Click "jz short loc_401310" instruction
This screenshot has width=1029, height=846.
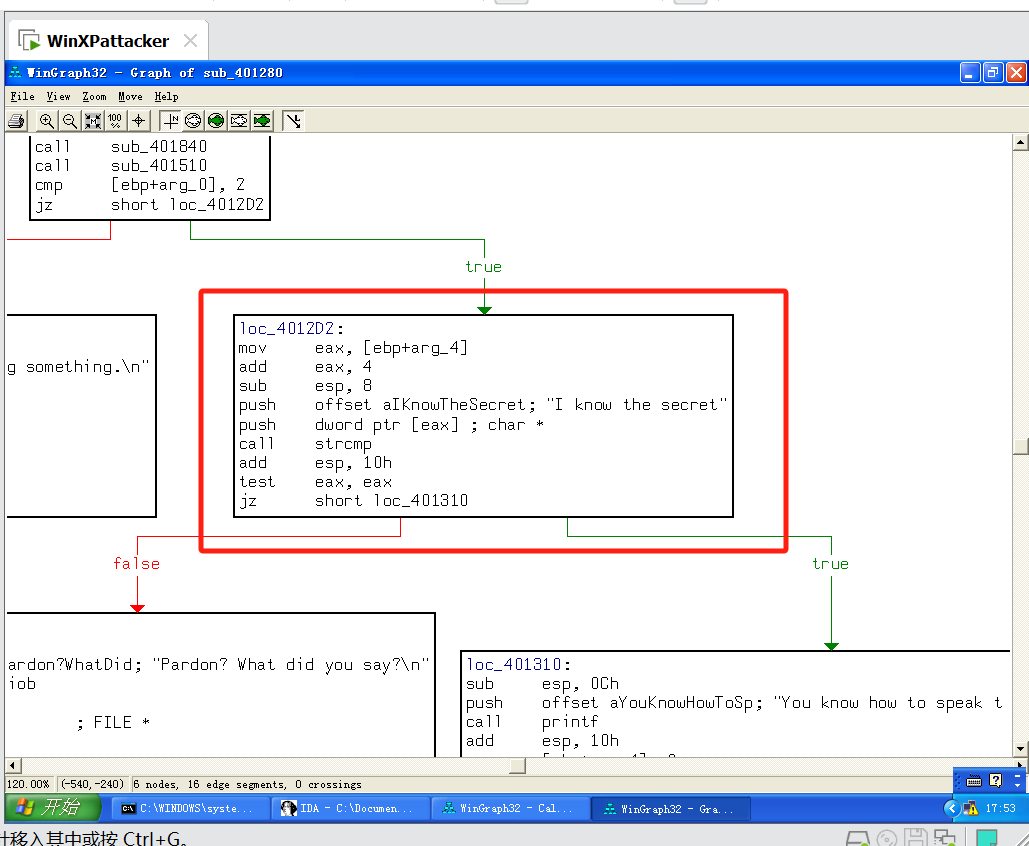tap(353, 501)
